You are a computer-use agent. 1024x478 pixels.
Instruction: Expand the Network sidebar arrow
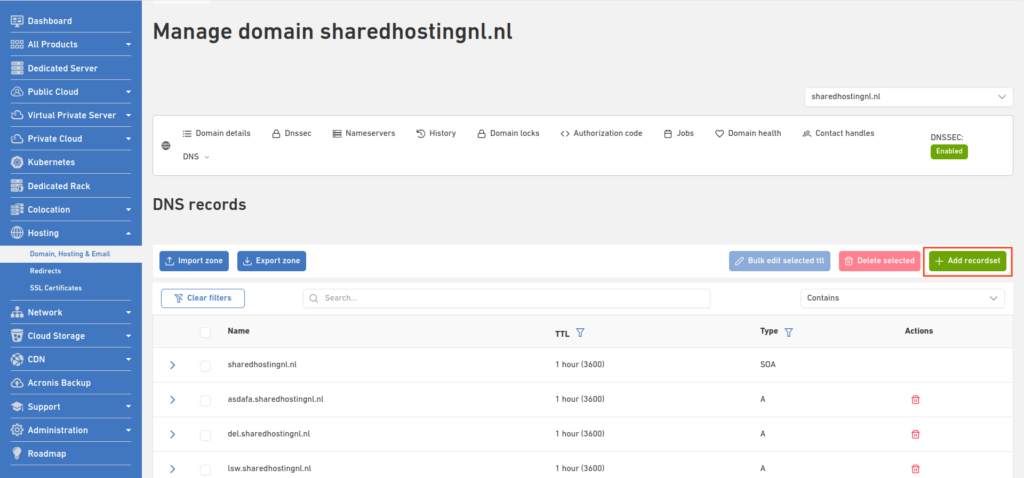point(129,312)
